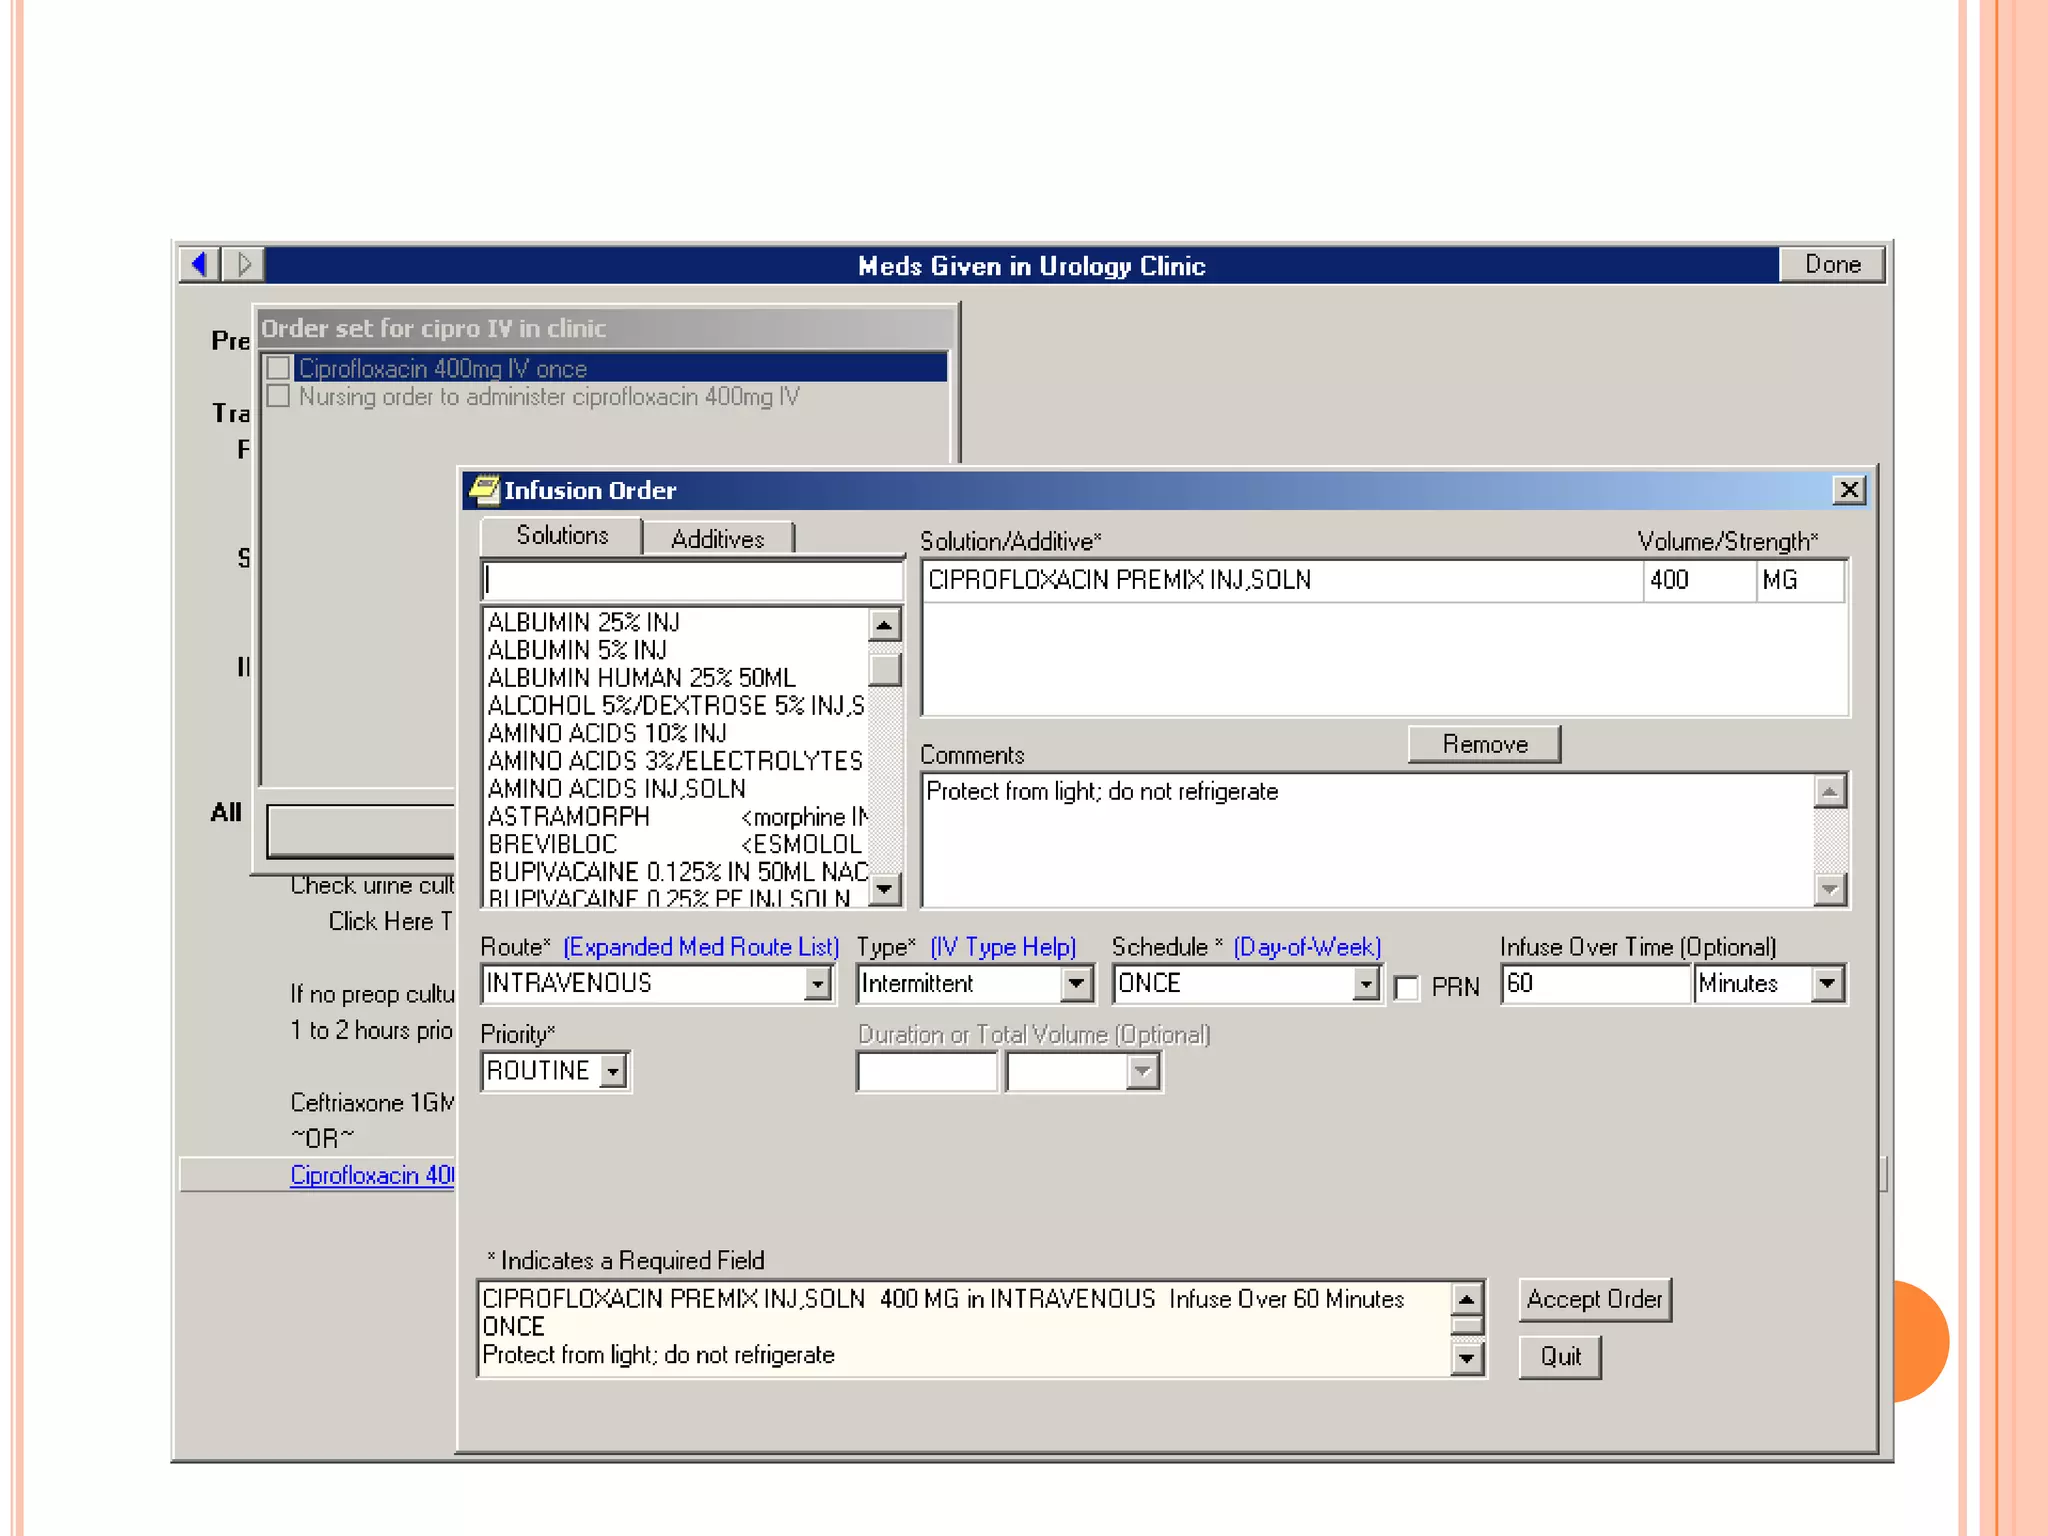The width and height of the screenshot is (2048, 1536).
Task: Click the Infusion Order notepad icon
Action: pyautogui.click(x=484, y=490)
